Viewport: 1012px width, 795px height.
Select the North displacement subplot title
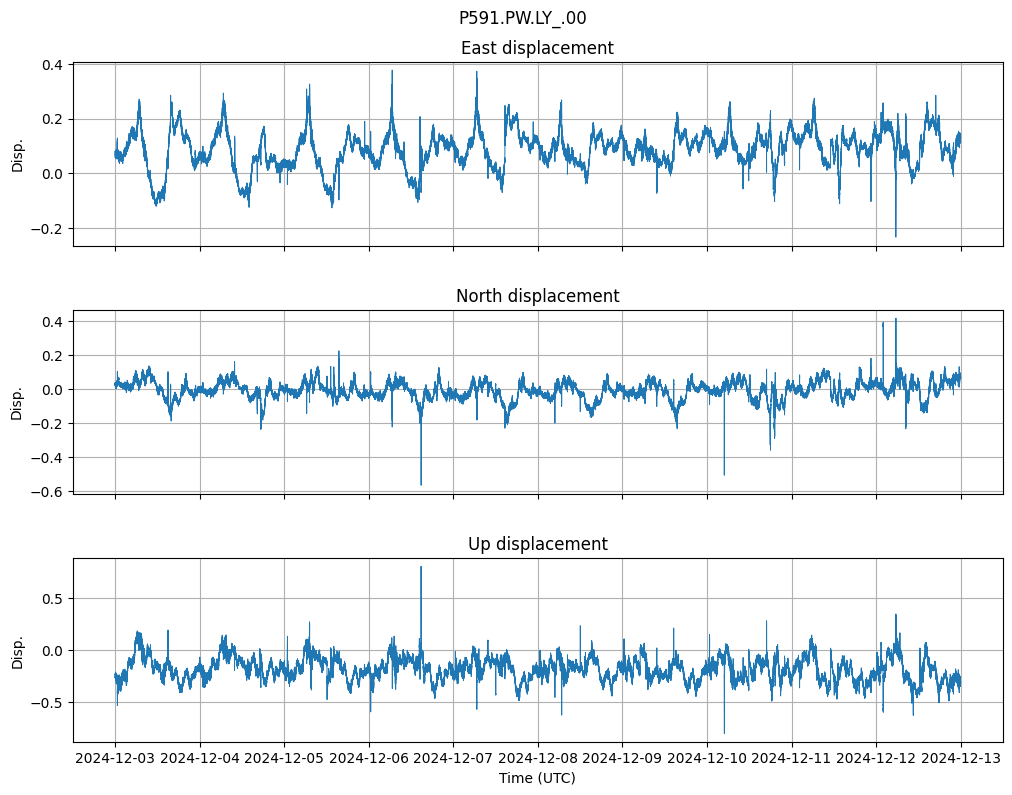coord(537,296)
